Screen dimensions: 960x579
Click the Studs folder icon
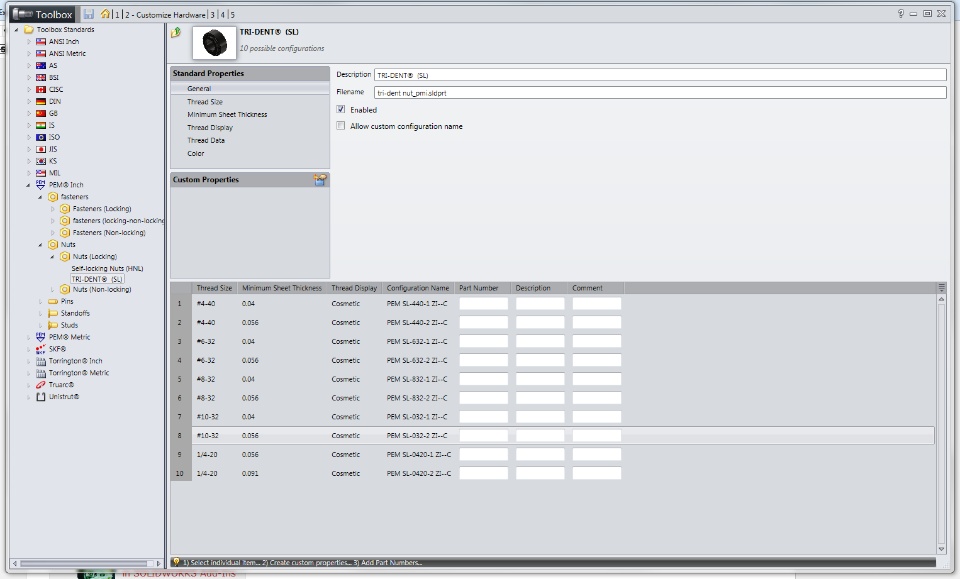point(53,325)
